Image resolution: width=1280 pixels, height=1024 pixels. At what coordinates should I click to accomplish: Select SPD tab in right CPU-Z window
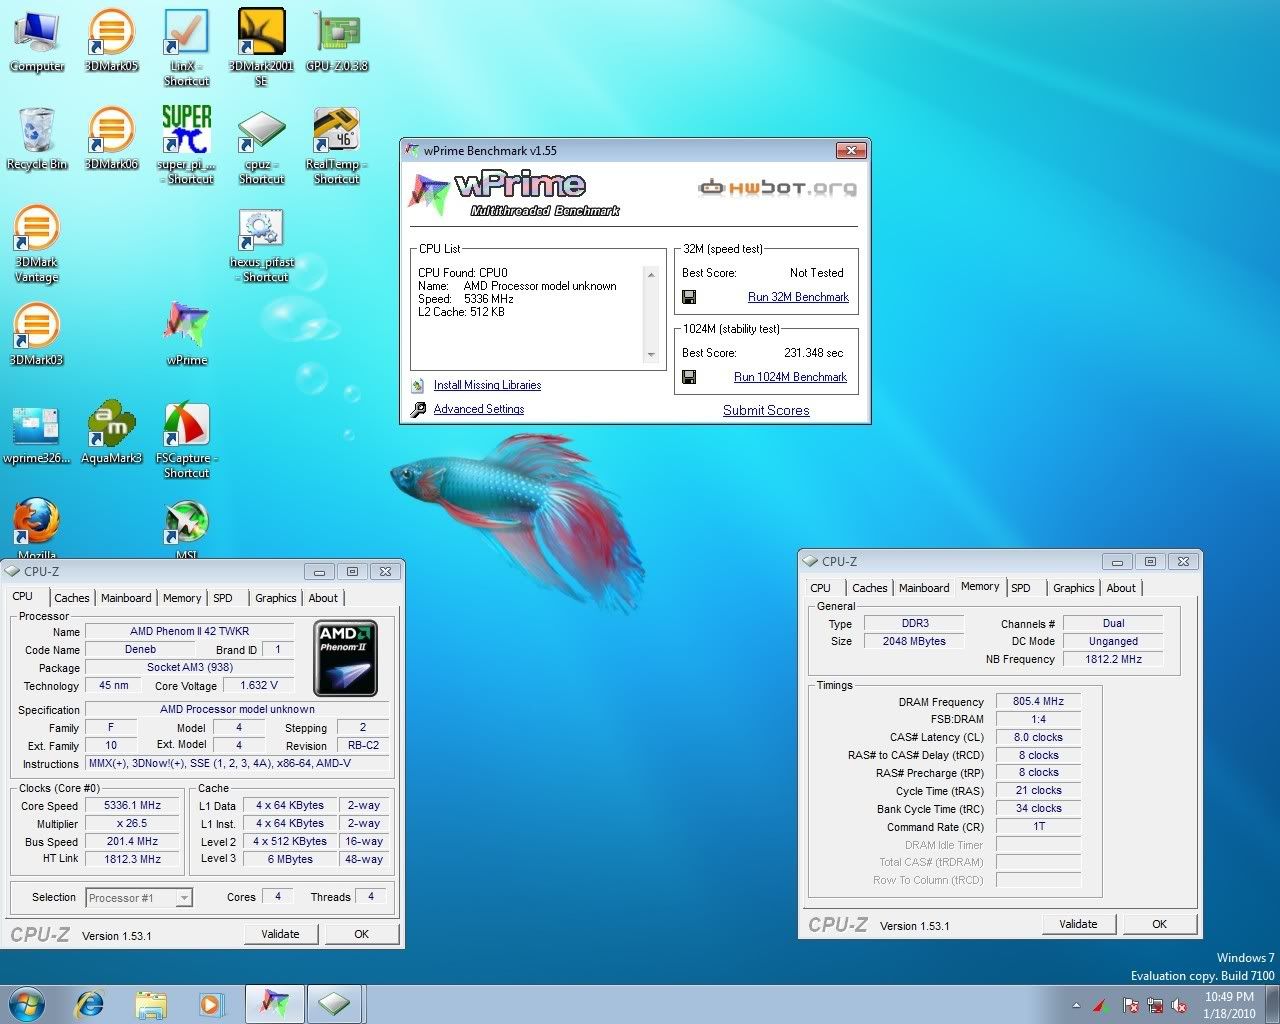point(1021,588)
